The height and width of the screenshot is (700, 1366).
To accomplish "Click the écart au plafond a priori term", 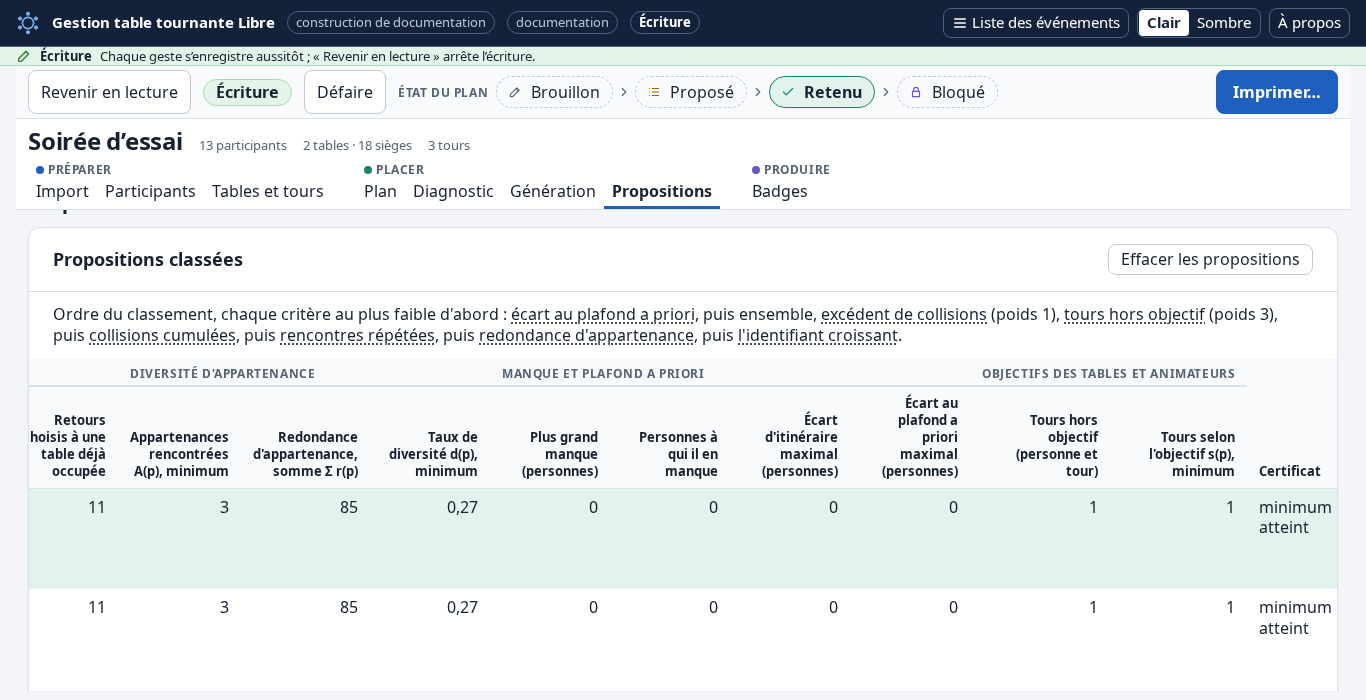I will point(603,314).
